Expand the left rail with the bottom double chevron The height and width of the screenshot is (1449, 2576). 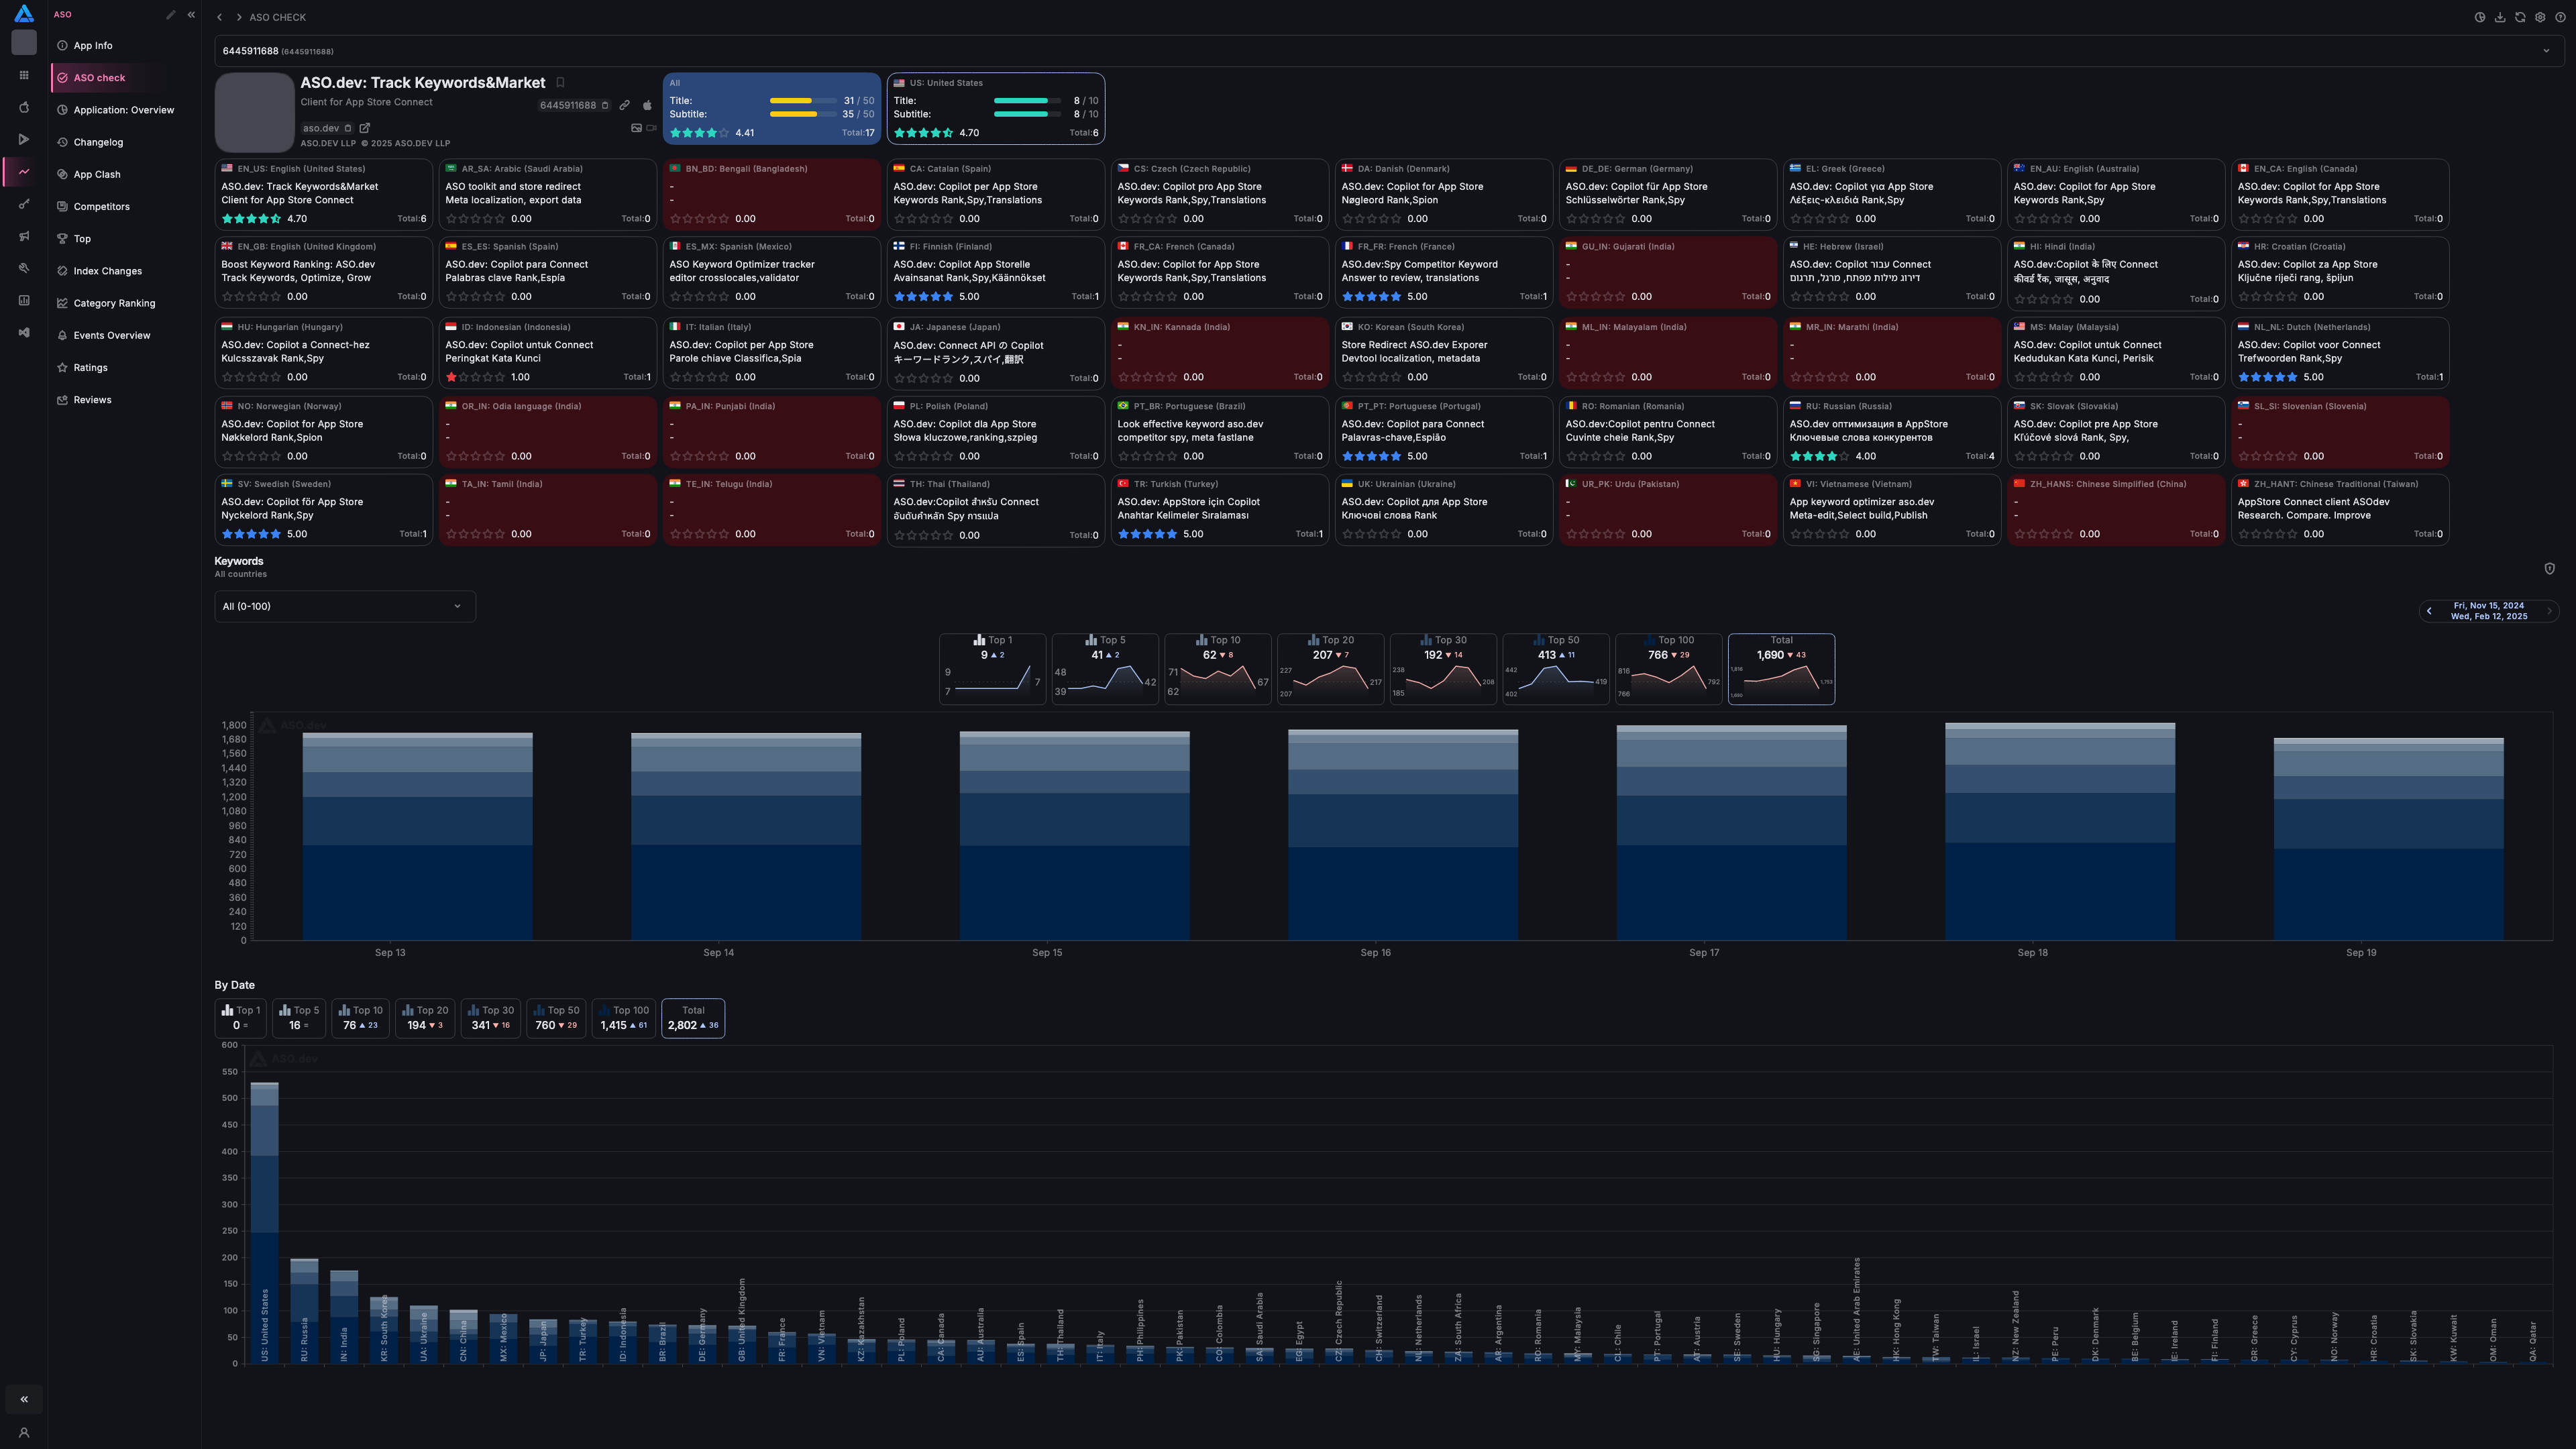tap(24, 1399)
